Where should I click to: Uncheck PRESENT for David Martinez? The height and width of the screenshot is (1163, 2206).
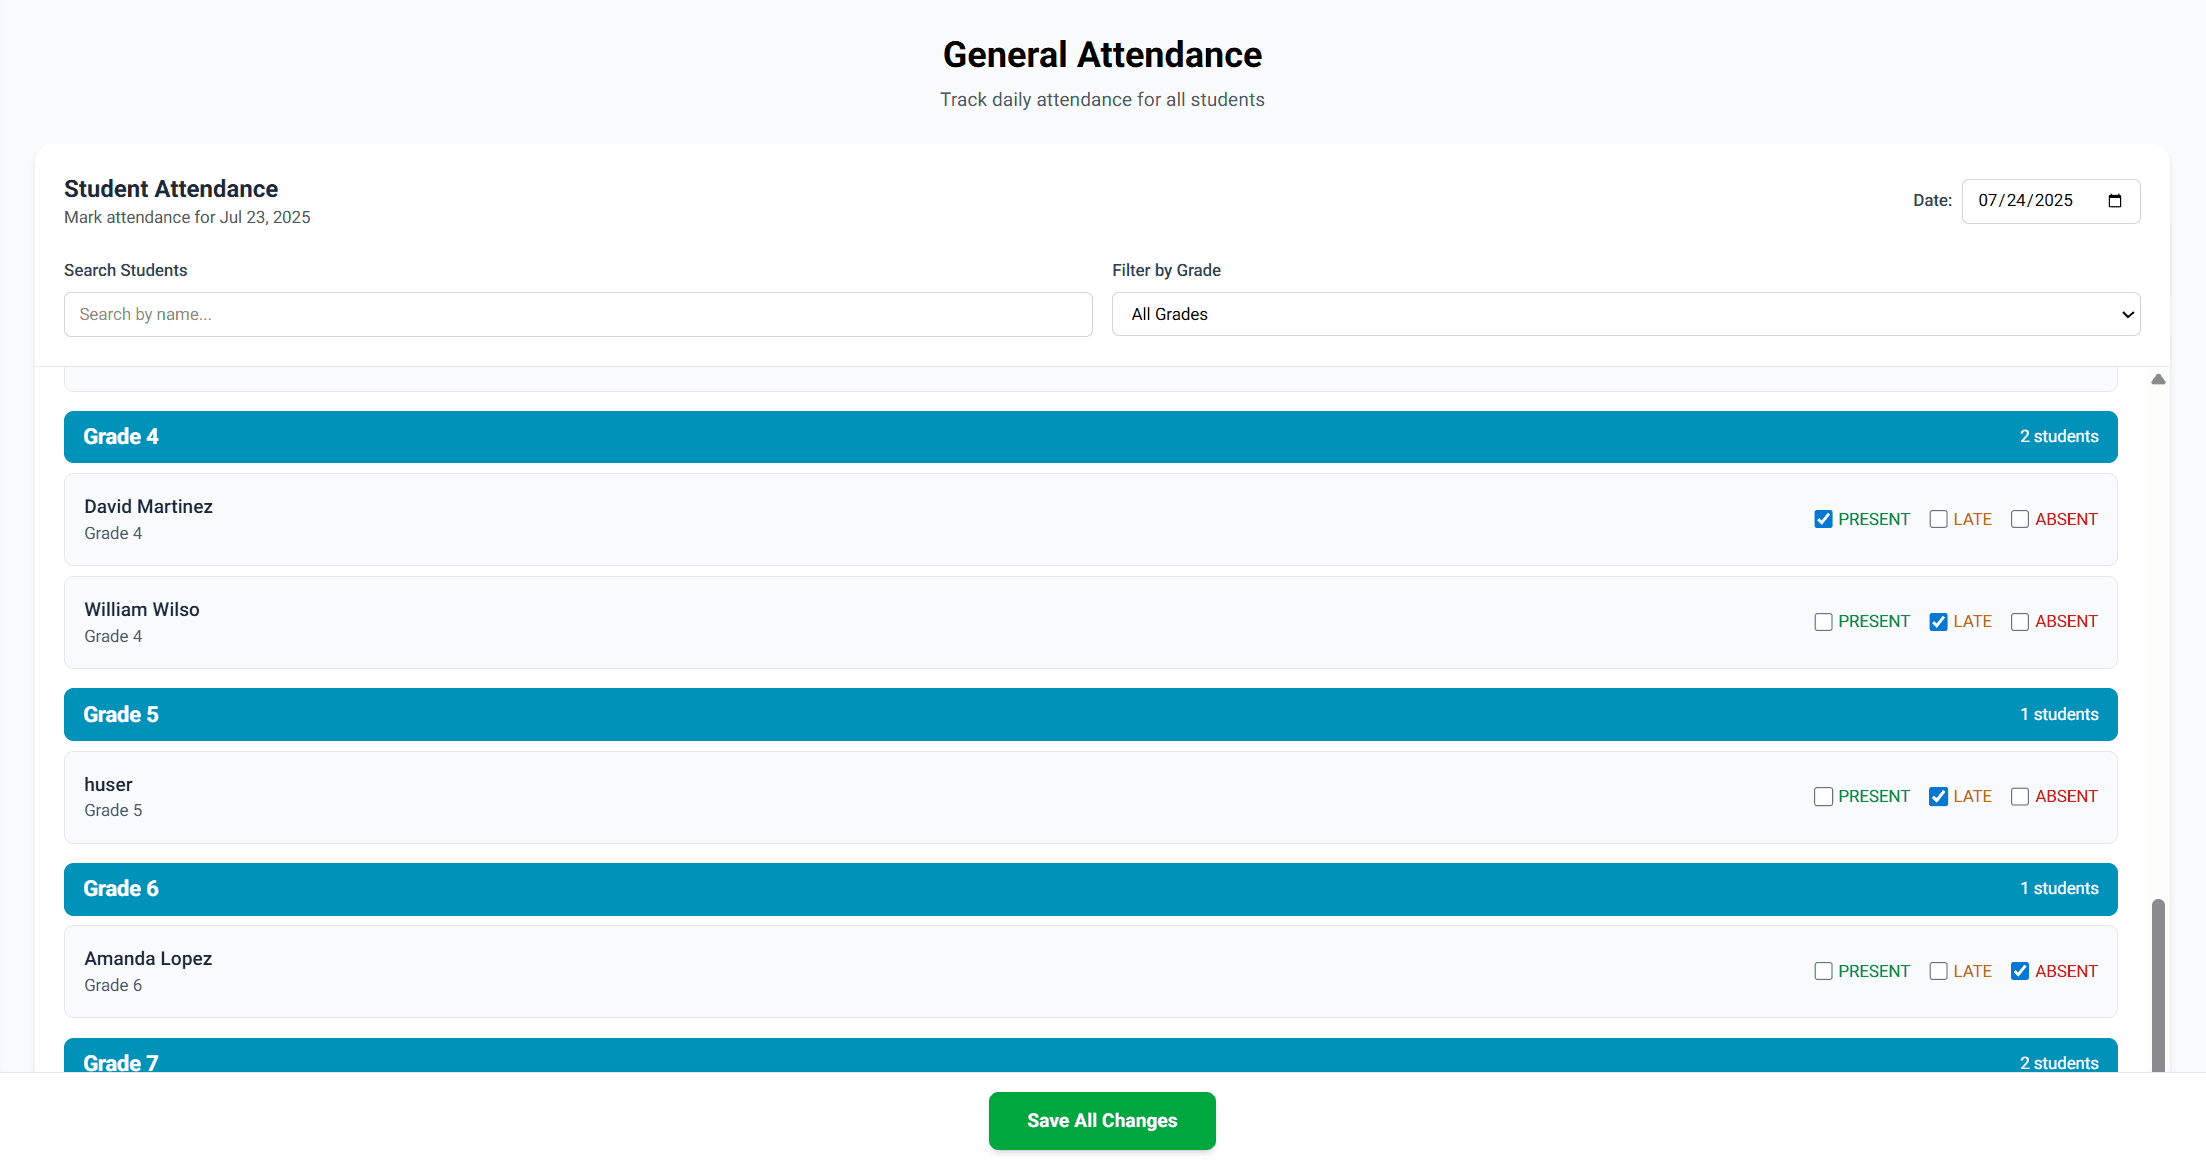click(1823, 520)
